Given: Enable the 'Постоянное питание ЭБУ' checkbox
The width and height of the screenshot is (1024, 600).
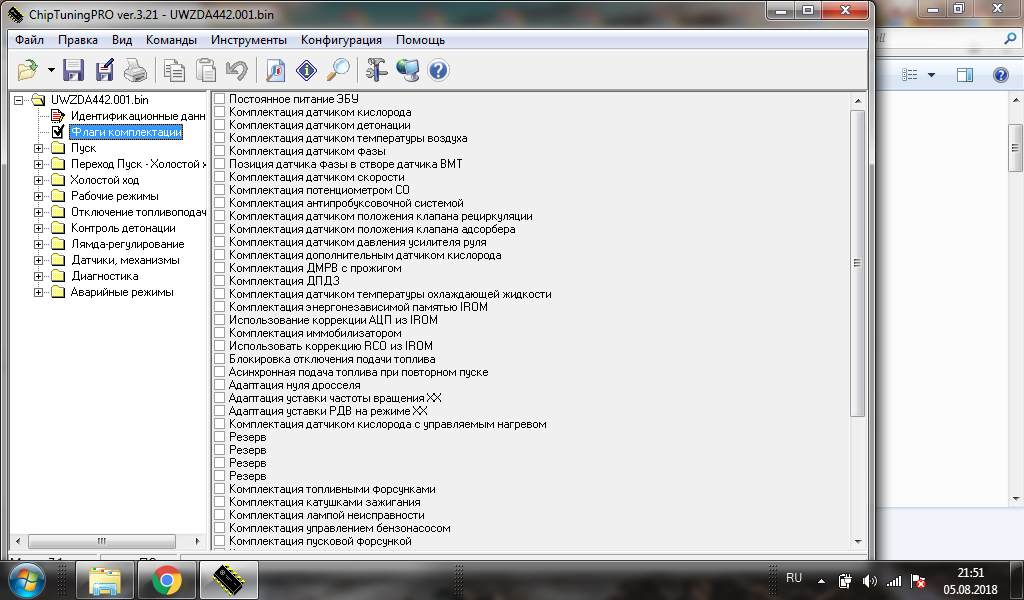Looking at the screenshot, I should [220, 99].
